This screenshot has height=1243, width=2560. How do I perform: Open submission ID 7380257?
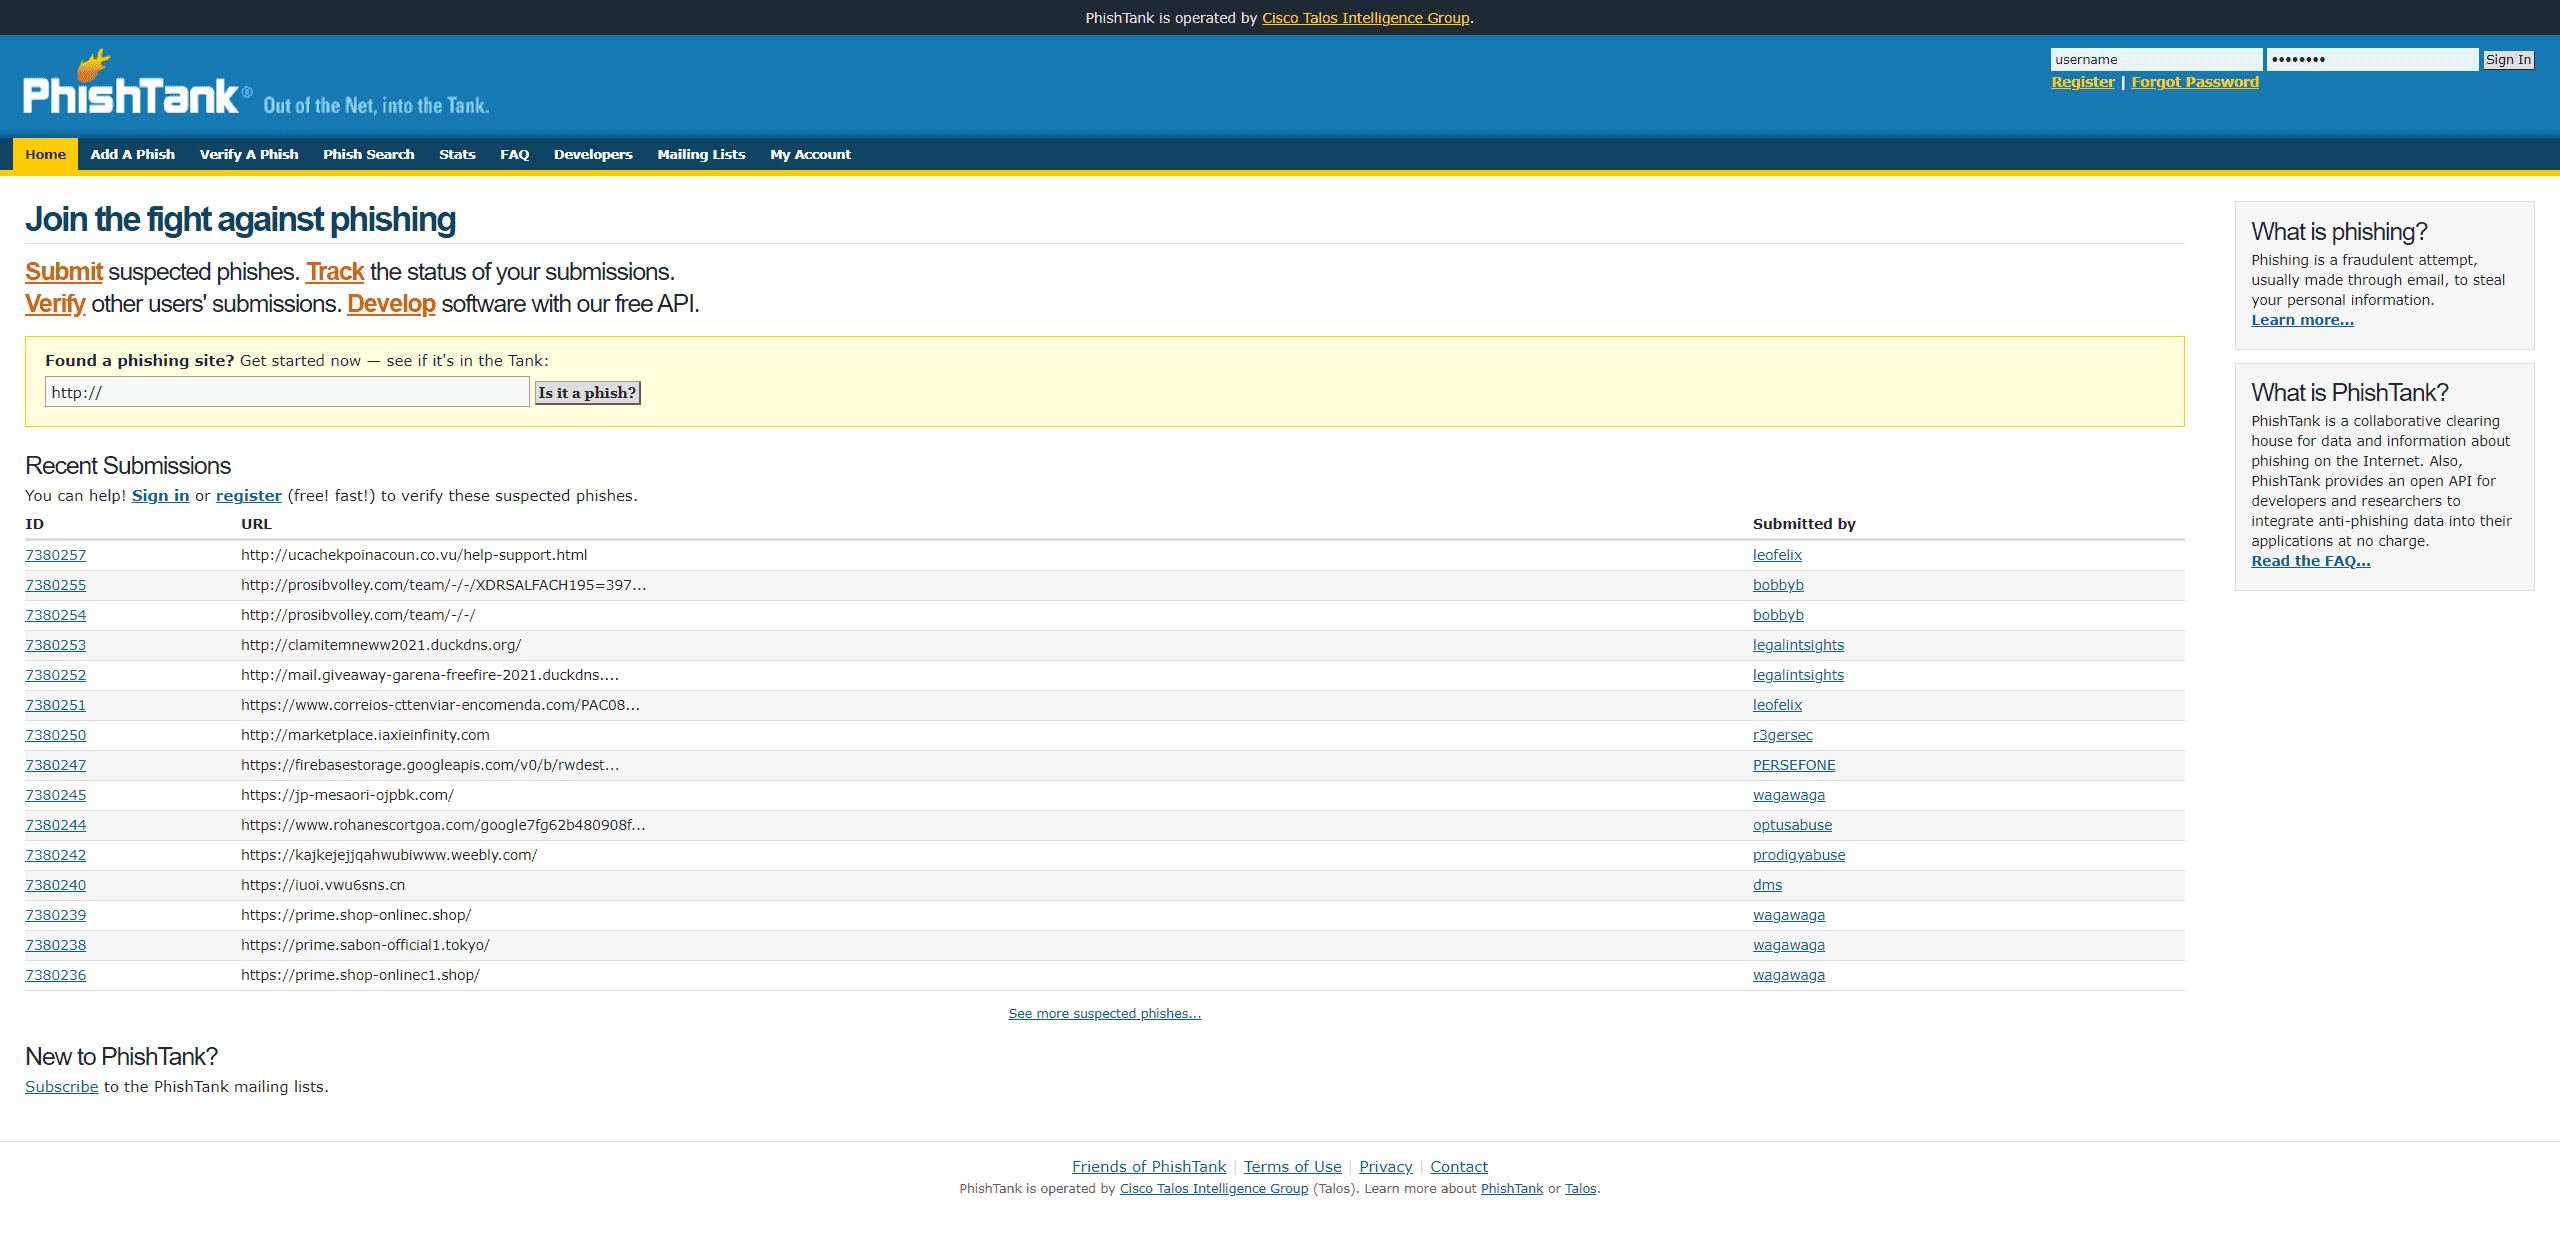point(56,555)
